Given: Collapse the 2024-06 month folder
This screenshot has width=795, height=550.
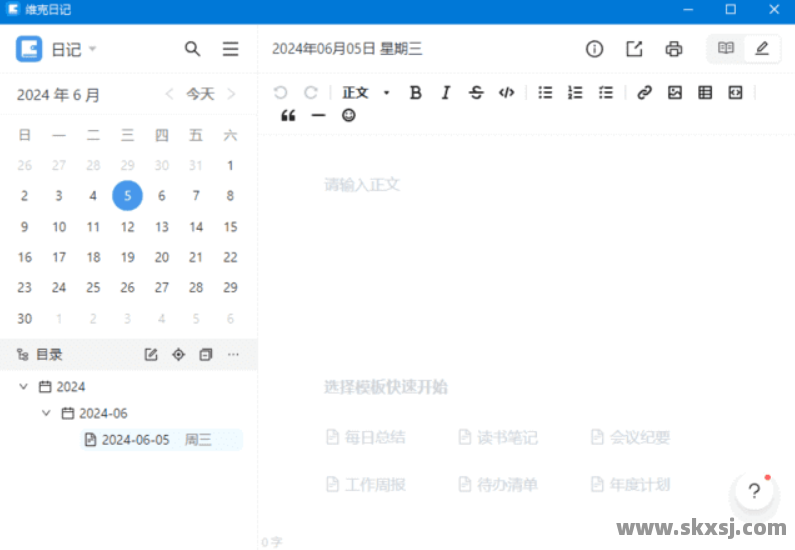Looking at the screenshot, I should [x=46, y=413].
